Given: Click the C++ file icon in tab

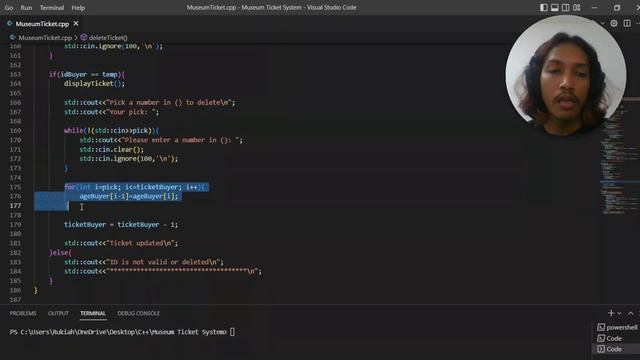Looking at the screenshot, I should click(9, 24).
